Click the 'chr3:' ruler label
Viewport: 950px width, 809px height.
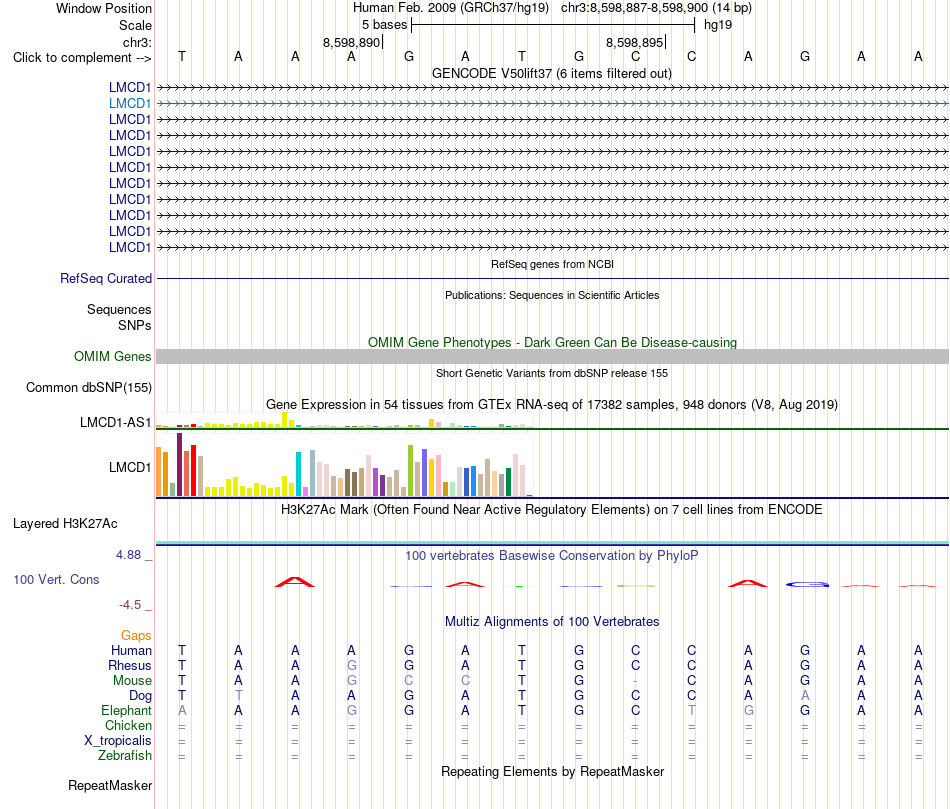(x=137, y=42)
